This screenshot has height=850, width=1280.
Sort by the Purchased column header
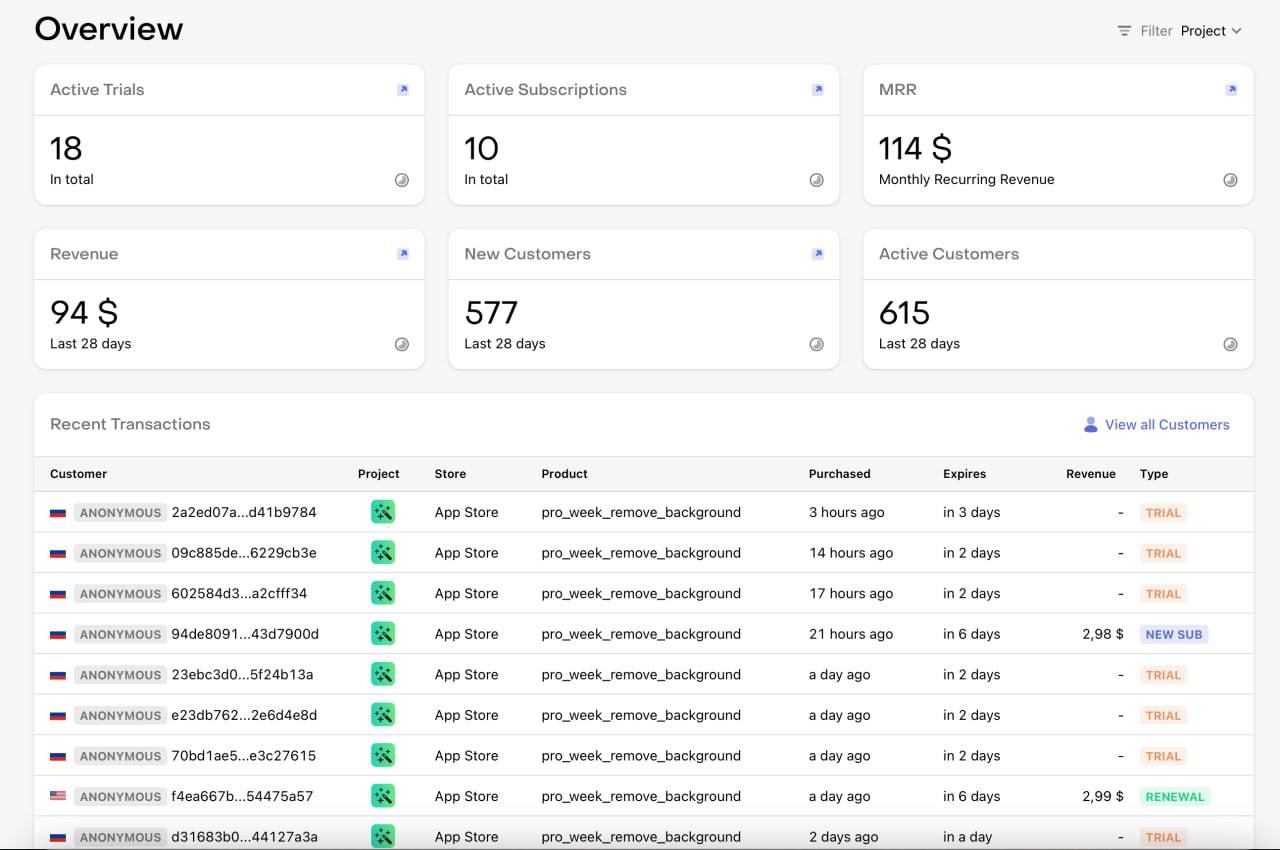click(839, 474)
